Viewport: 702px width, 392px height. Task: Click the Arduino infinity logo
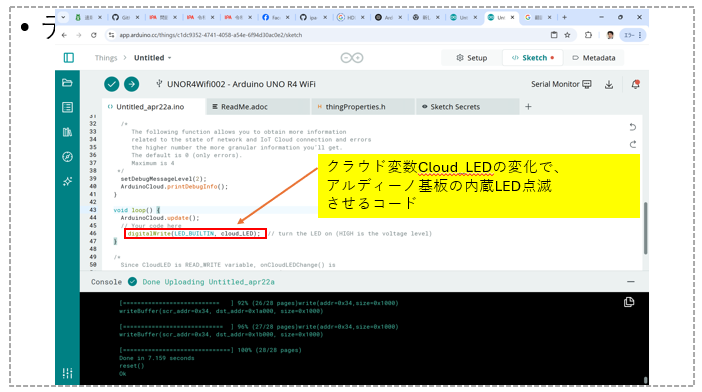352,58
